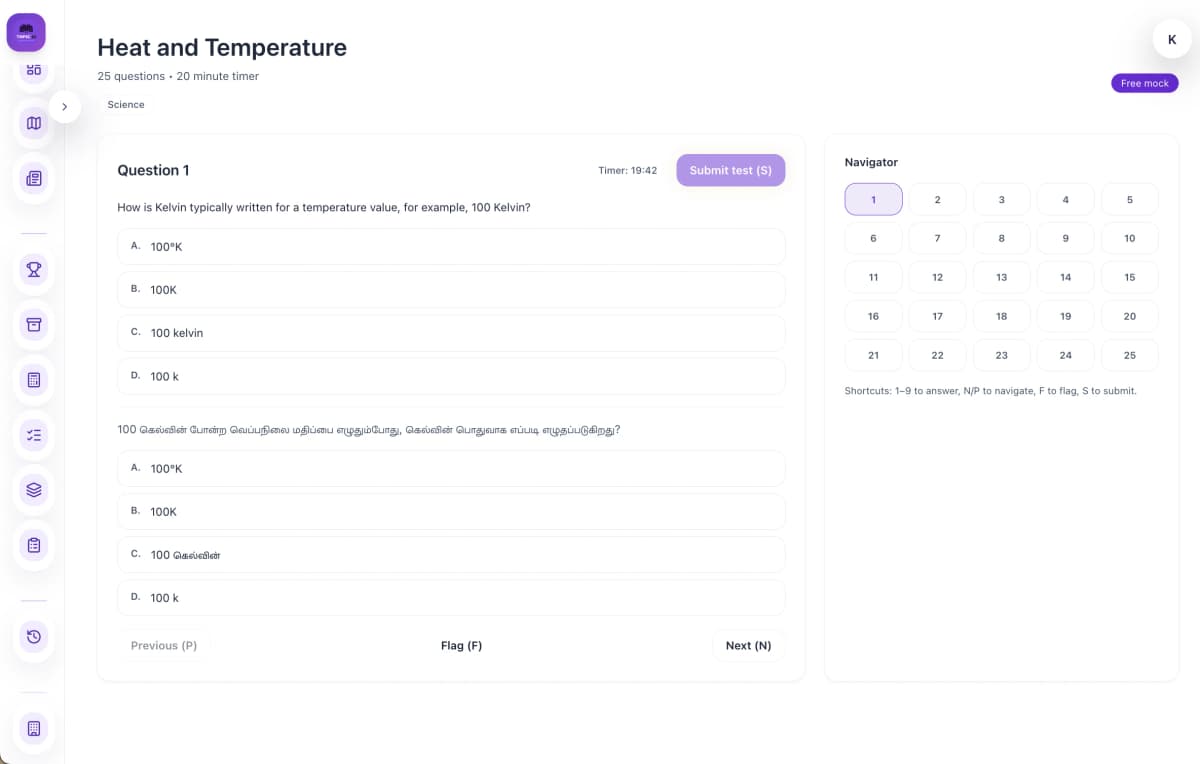Jump to question 25 in the Navigator
1200x764 pixels.
click(x=1129, y=355)
